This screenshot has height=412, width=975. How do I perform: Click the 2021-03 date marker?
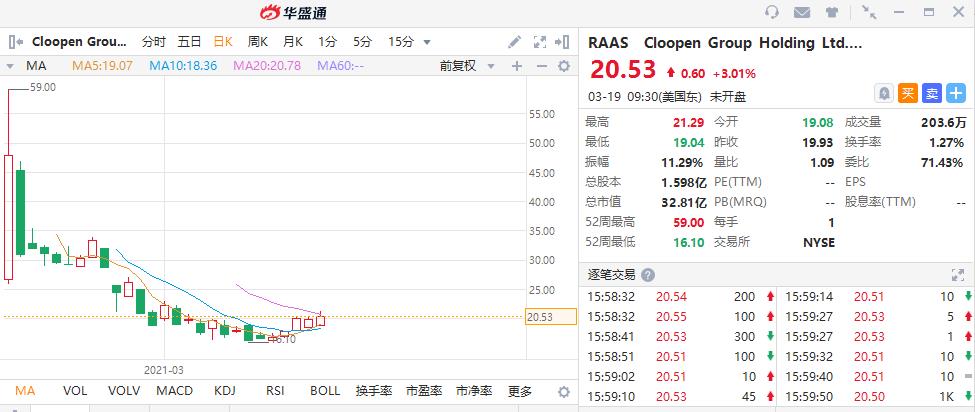(164, 370)
